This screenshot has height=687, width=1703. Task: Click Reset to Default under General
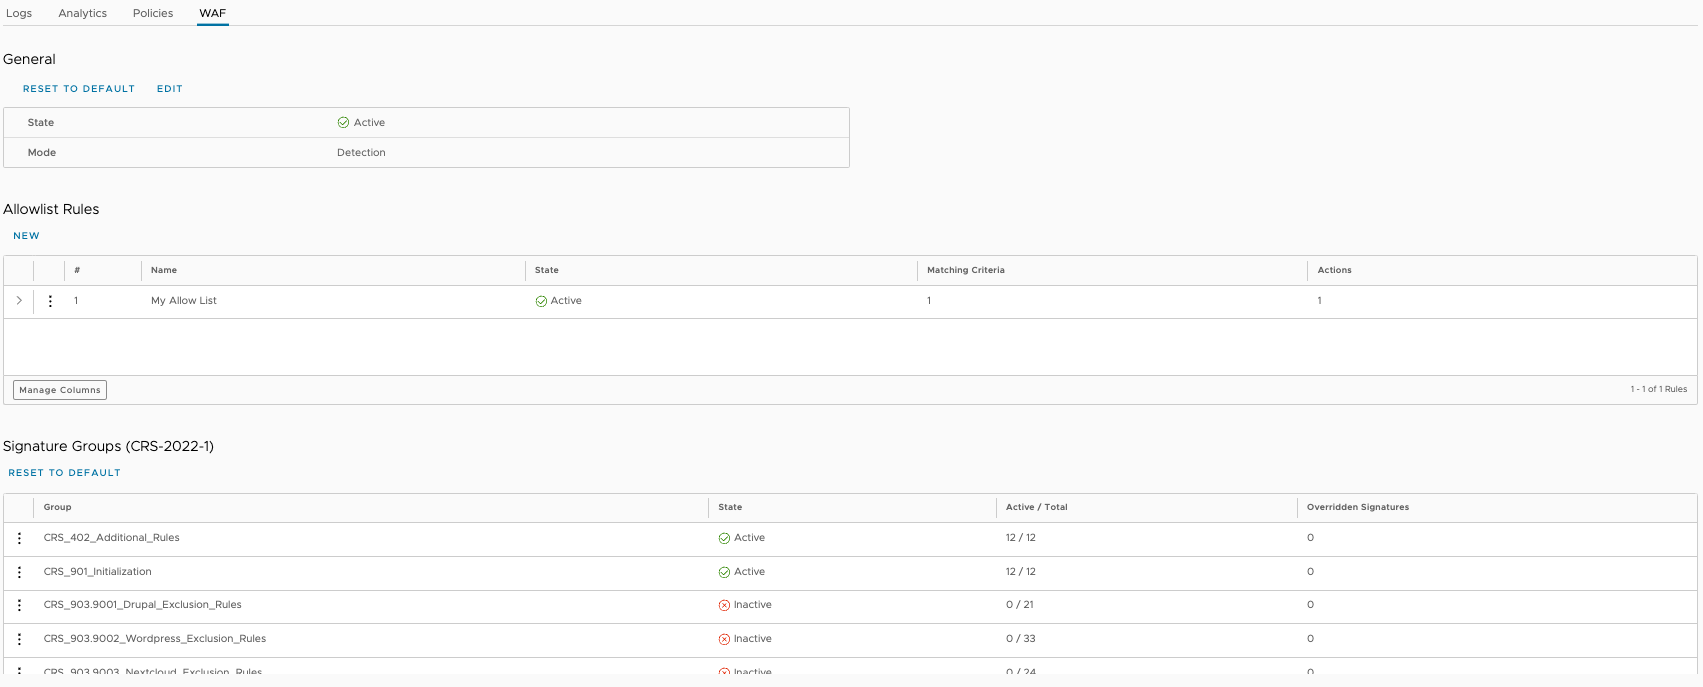(79, 89)
